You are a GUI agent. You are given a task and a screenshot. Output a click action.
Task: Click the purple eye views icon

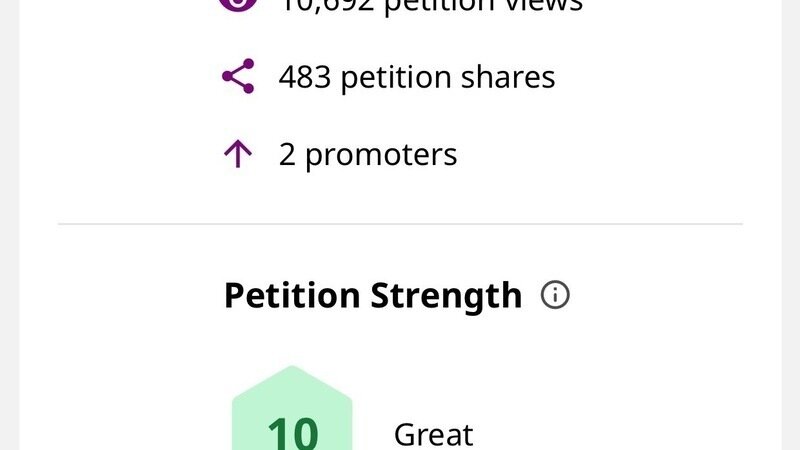tap(238, 5)
